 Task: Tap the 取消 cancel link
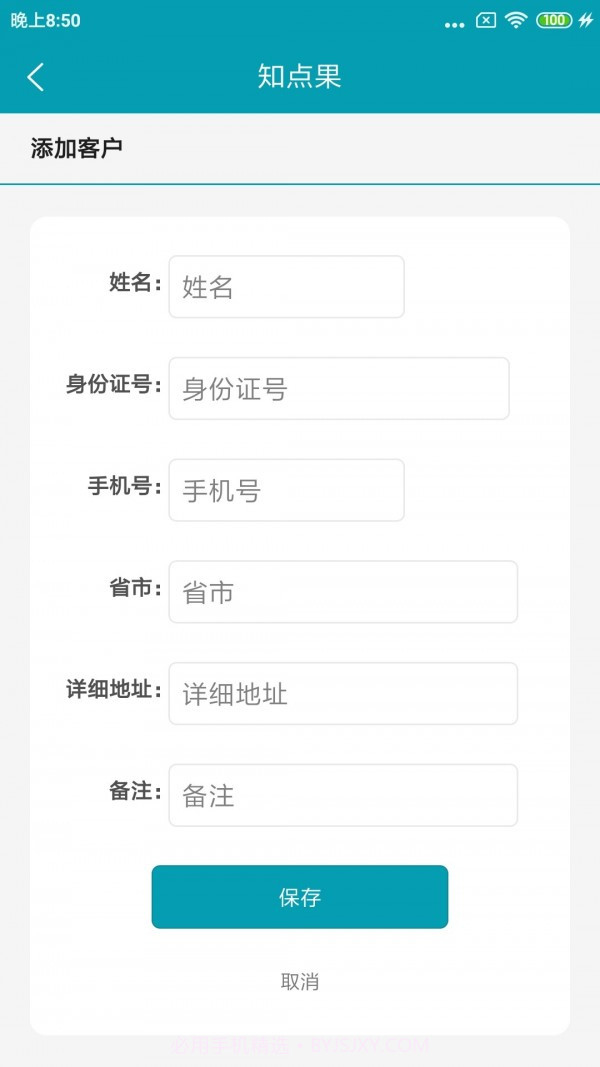click(x=300, y=982)
